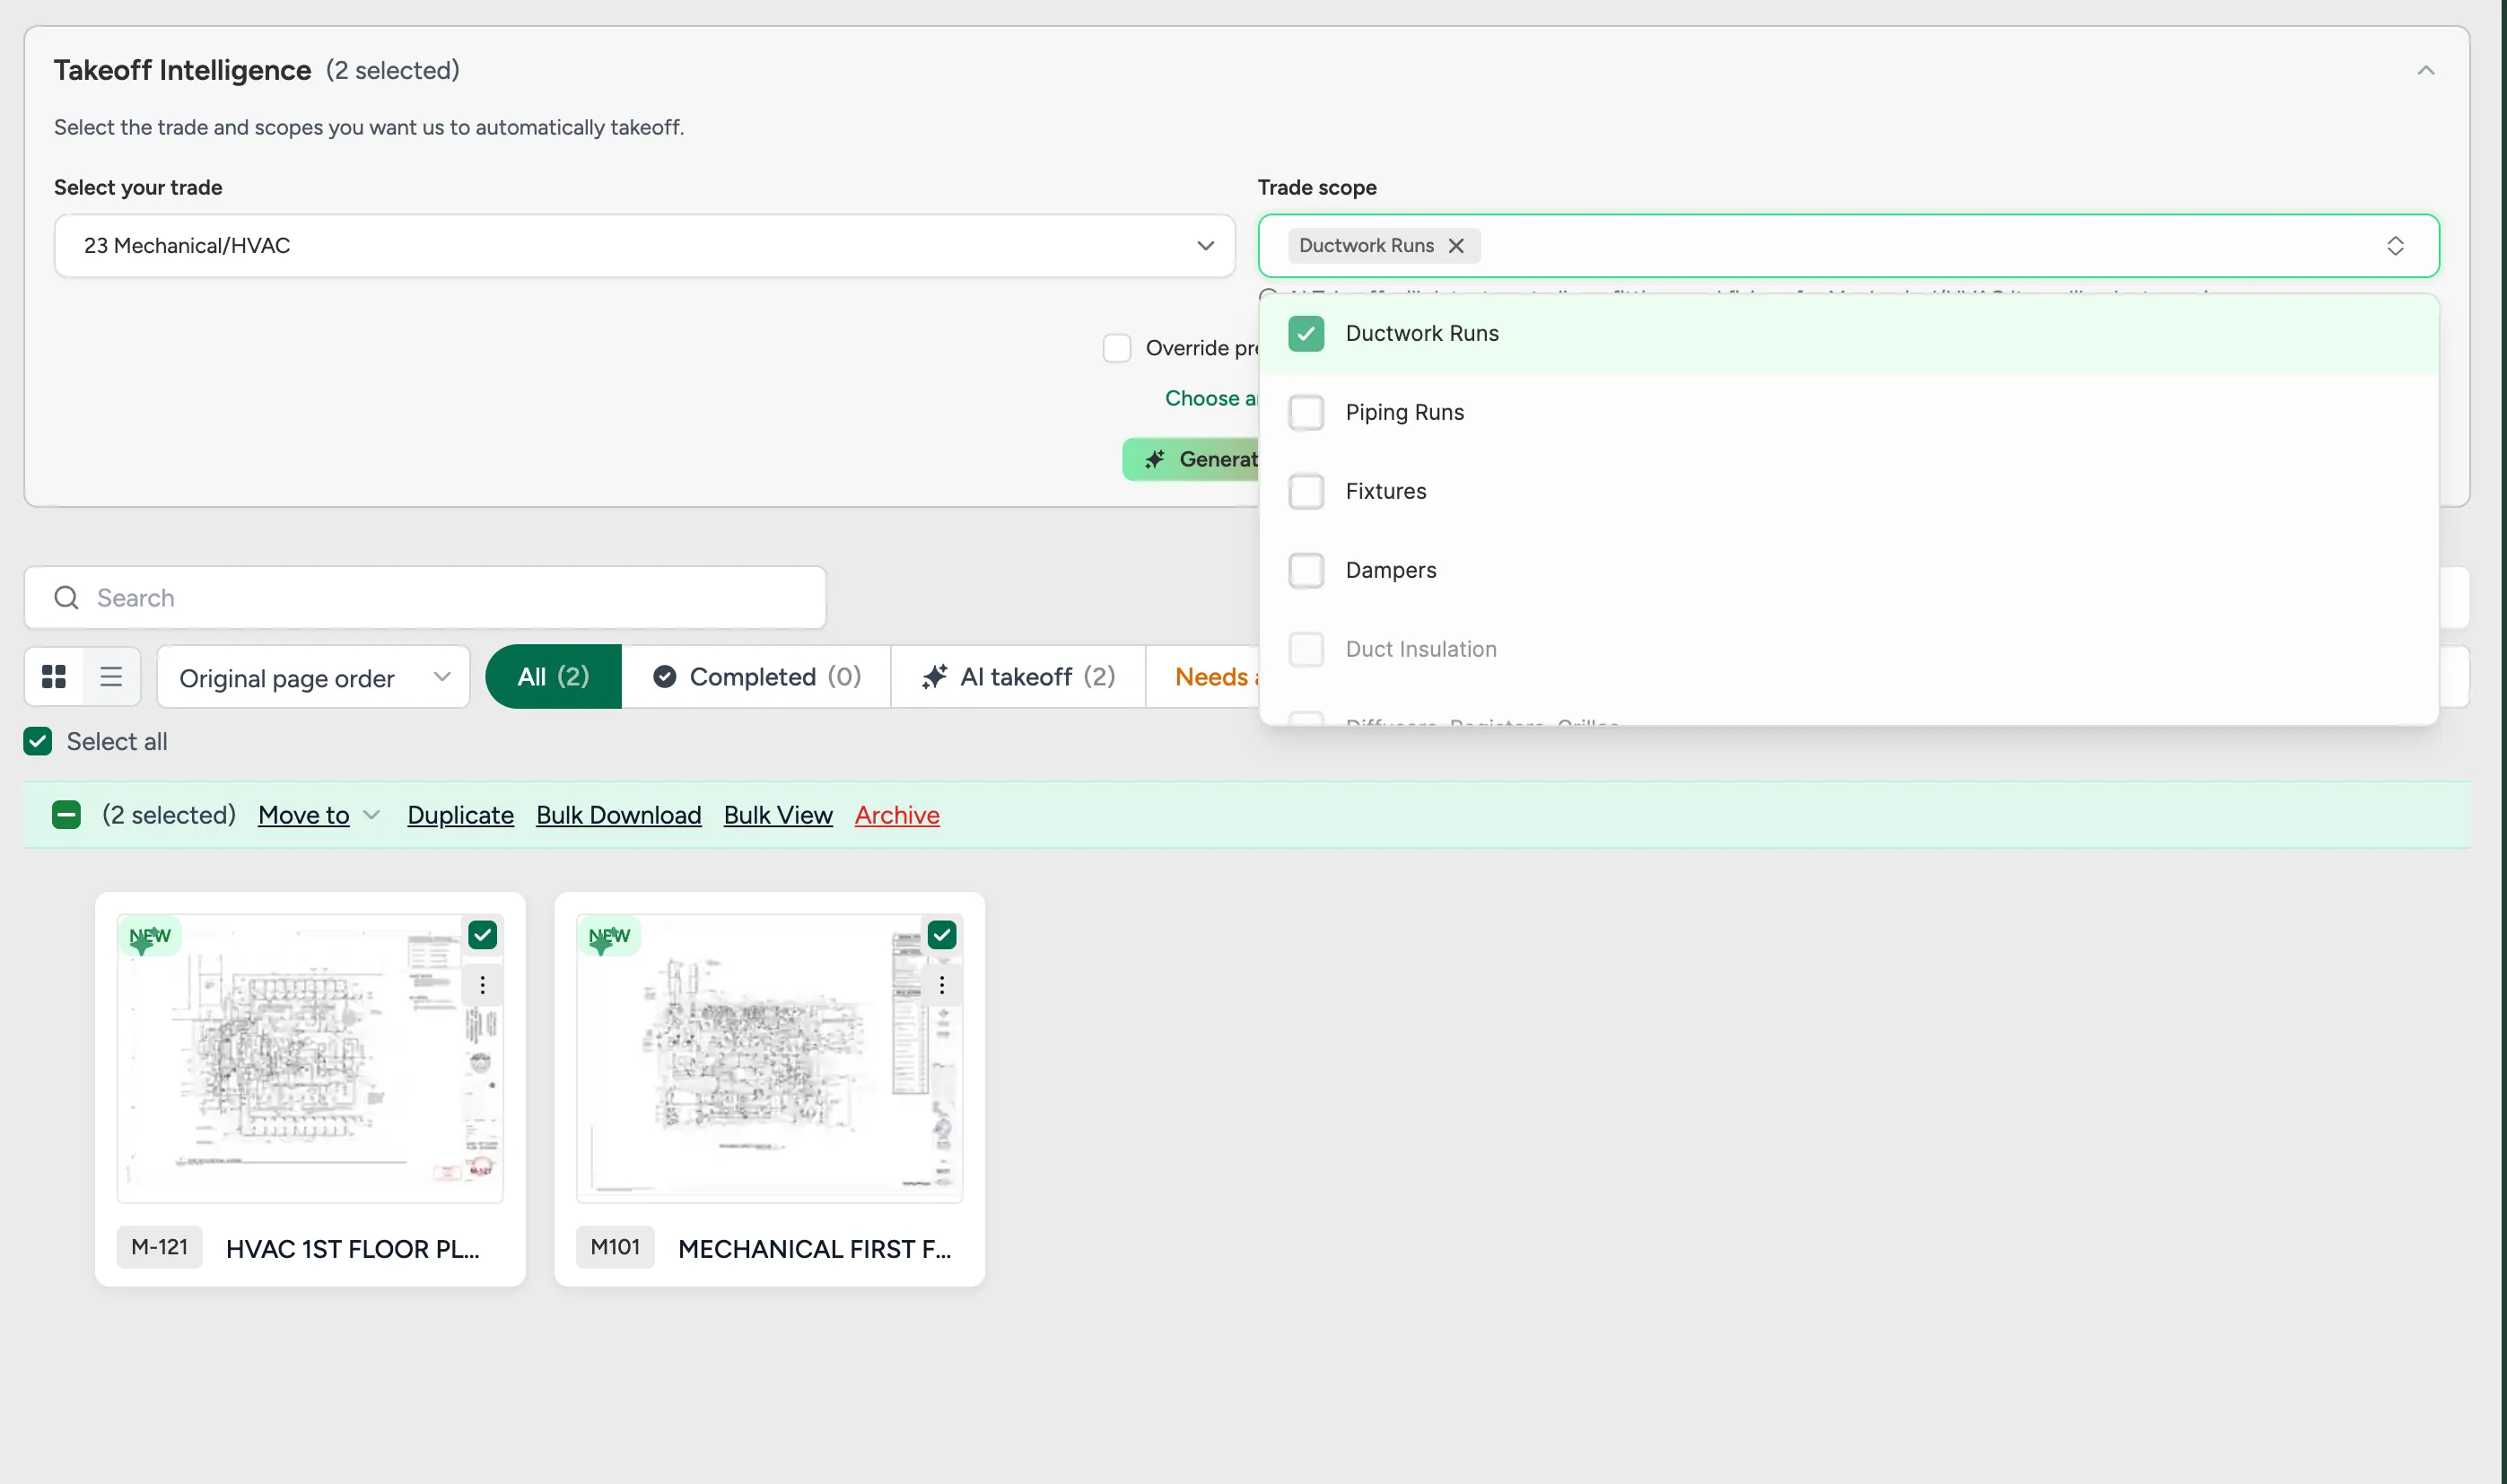Select the All (2) tab

pos(553,677)
